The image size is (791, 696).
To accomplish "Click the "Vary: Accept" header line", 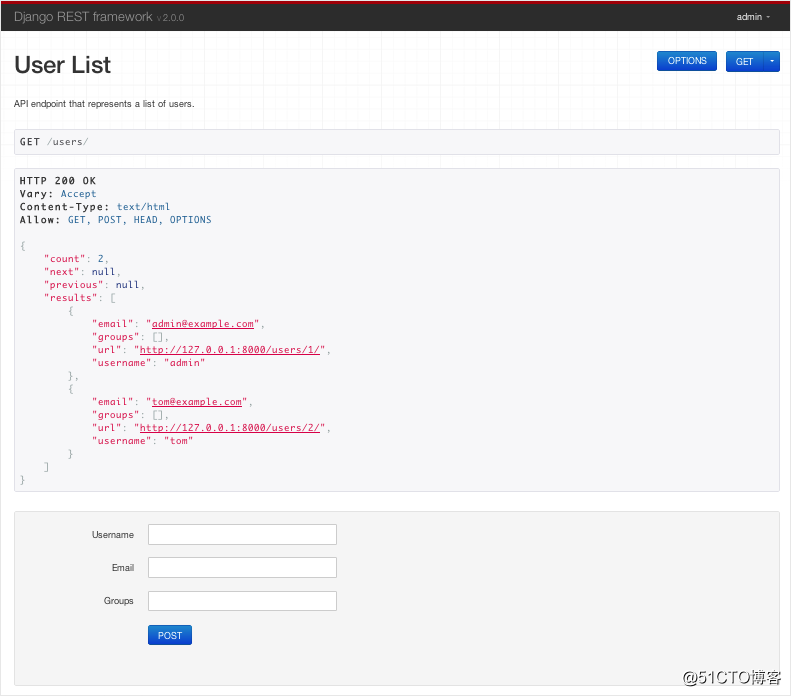I will coord(58,194).
